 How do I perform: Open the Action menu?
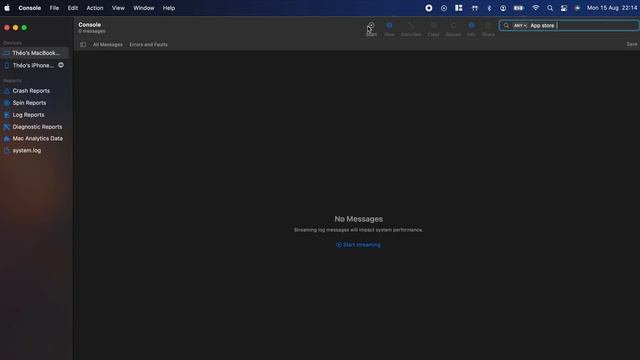pos(95,8)
